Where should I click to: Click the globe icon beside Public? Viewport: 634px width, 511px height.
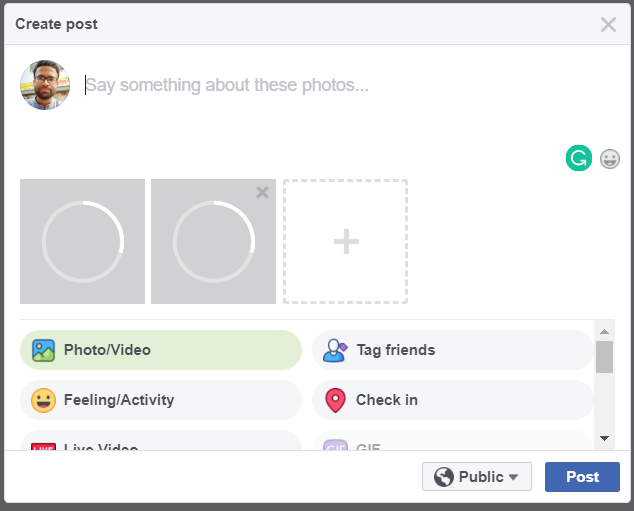[444, 477]
